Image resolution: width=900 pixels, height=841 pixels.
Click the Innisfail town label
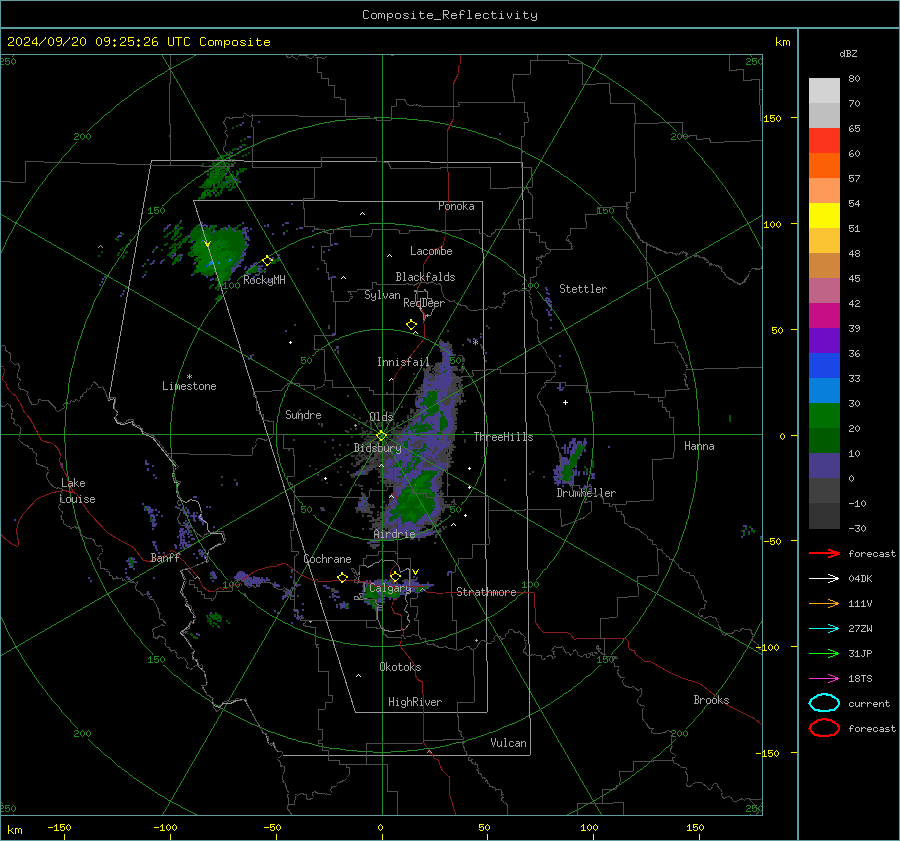click(403, 362)
